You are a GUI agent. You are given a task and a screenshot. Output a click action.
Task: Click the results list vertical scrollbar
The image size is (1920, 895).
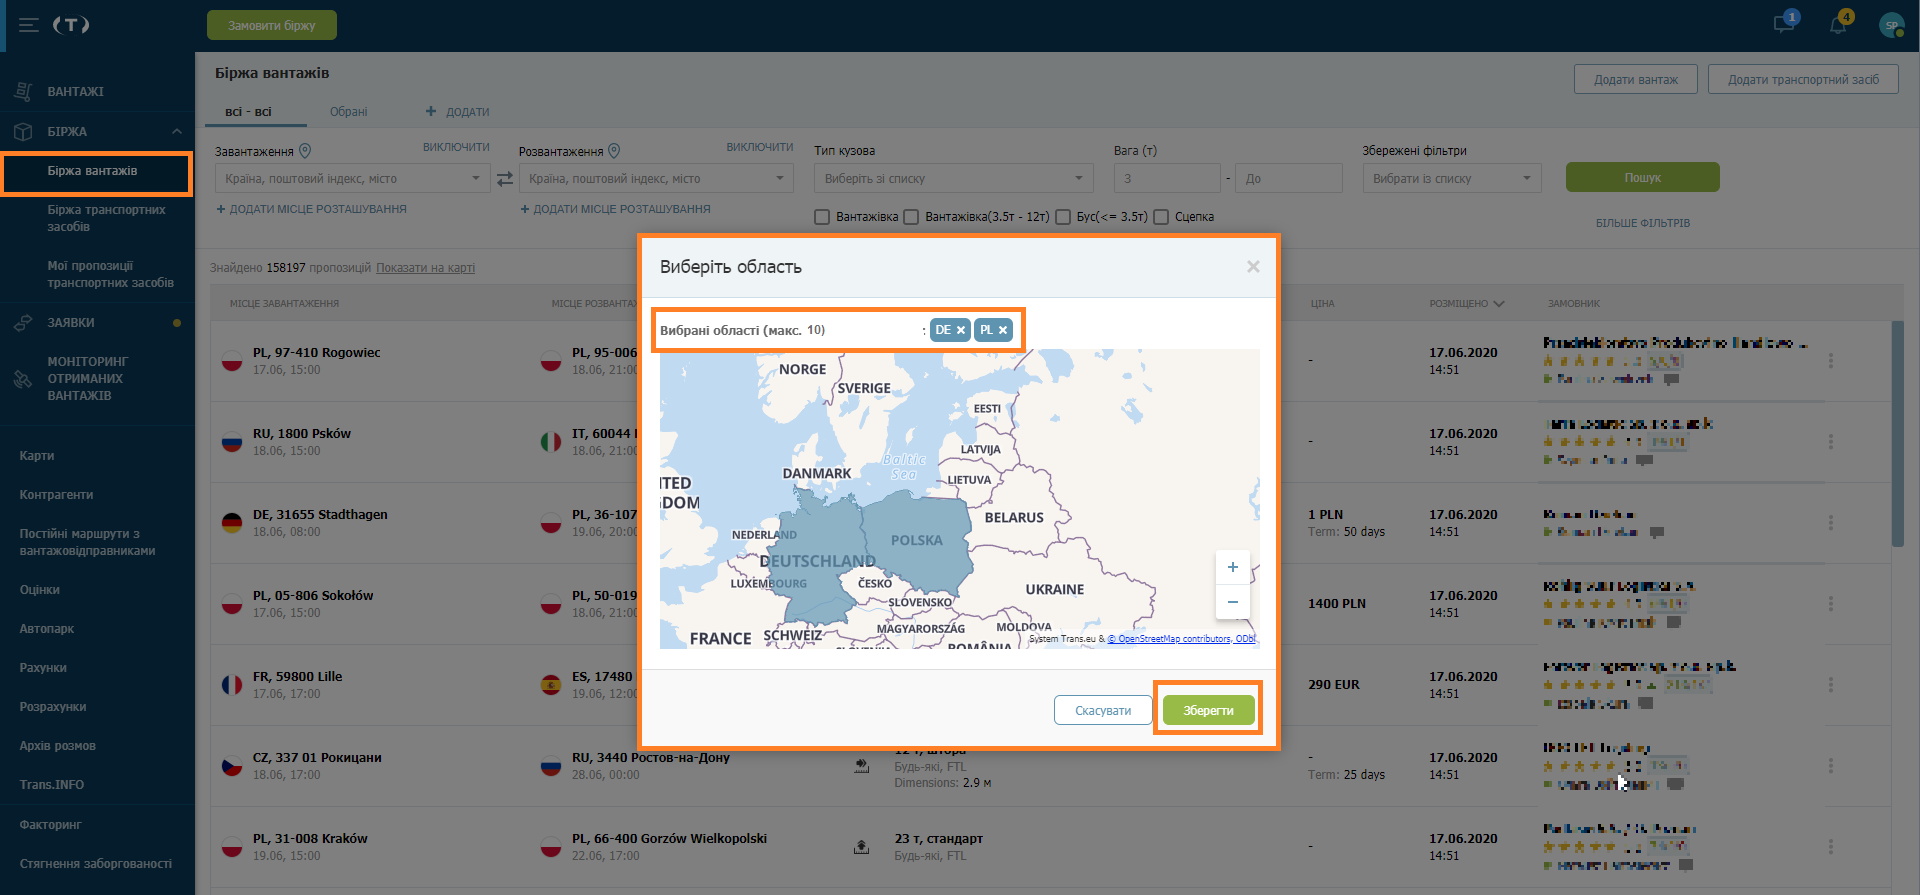pyautogui.click(x=1897, y=433)
